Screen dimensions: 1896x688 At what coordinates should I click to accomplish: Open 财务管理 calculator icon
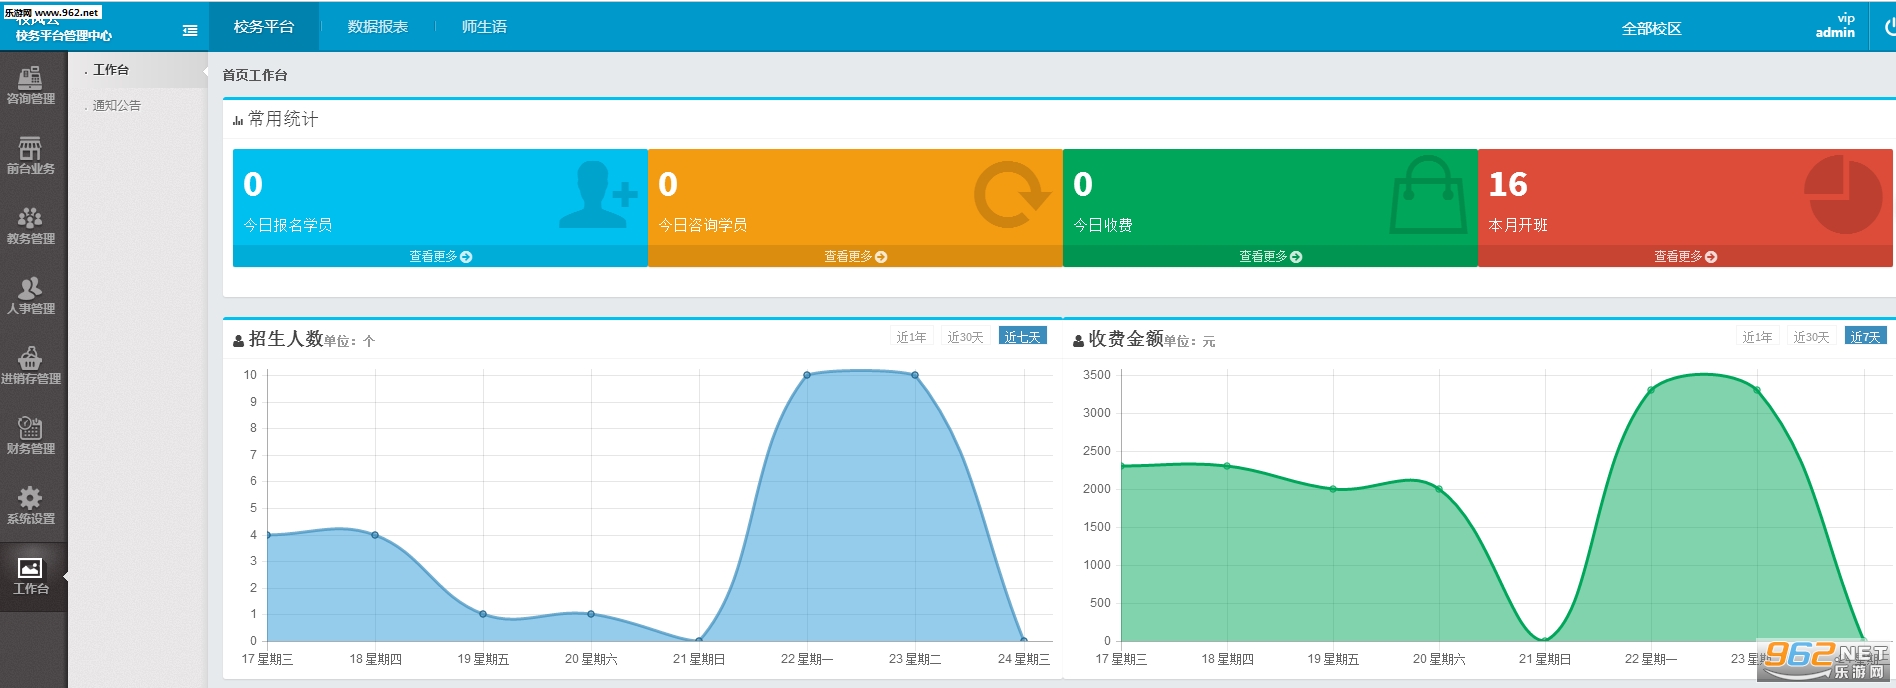[30, 428]
